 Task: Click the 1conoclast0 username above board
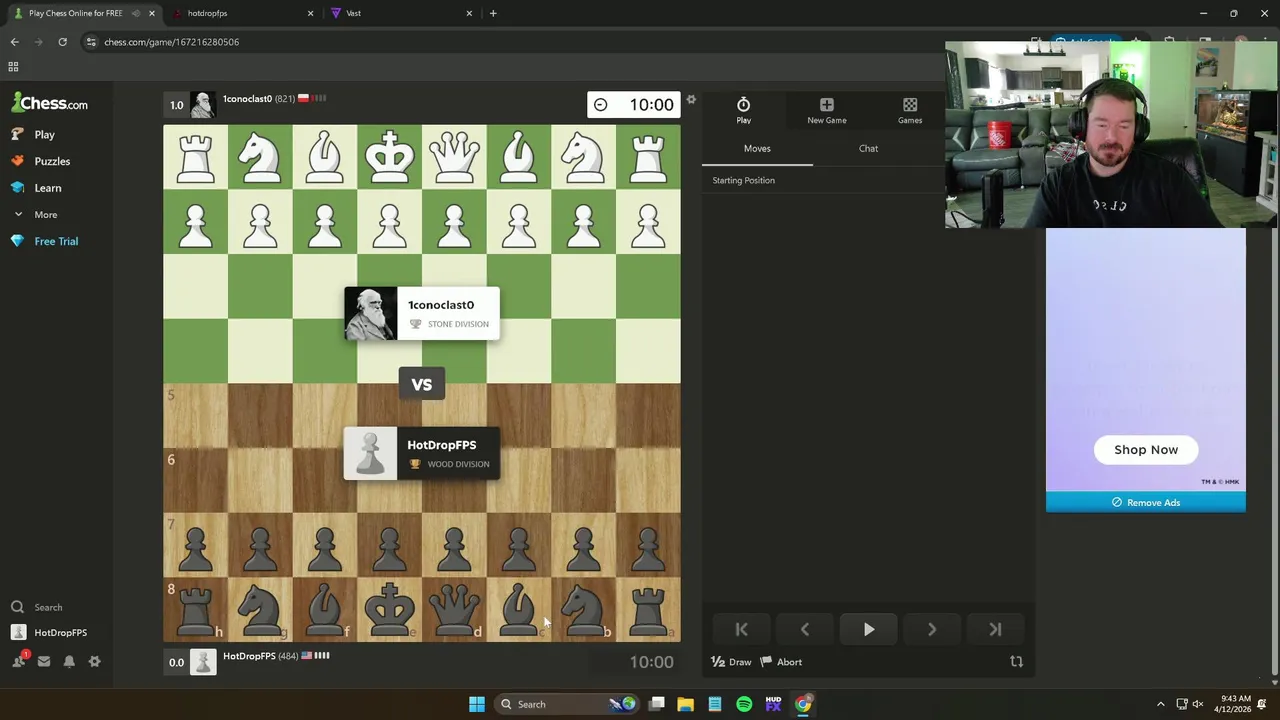[247, 99]
